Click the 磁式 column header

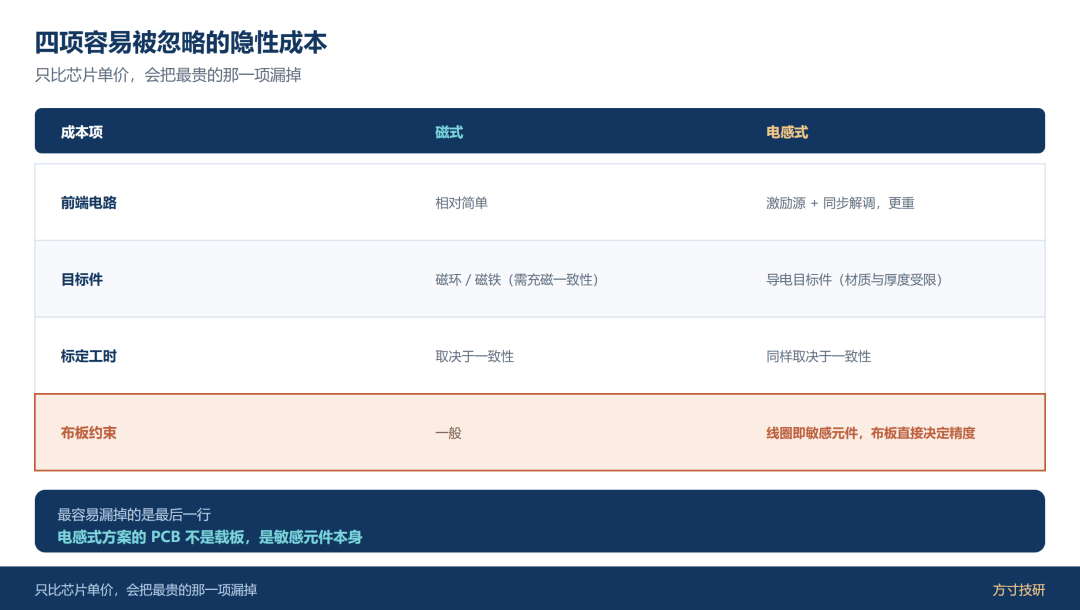[x=449, y=132]
